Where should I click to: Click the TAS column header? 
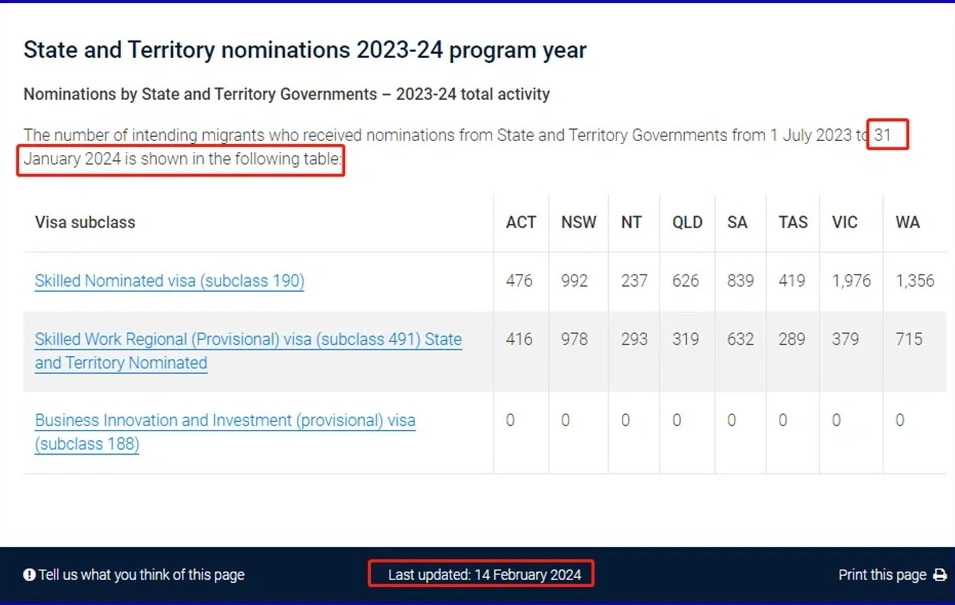click(x=793, y=222)
